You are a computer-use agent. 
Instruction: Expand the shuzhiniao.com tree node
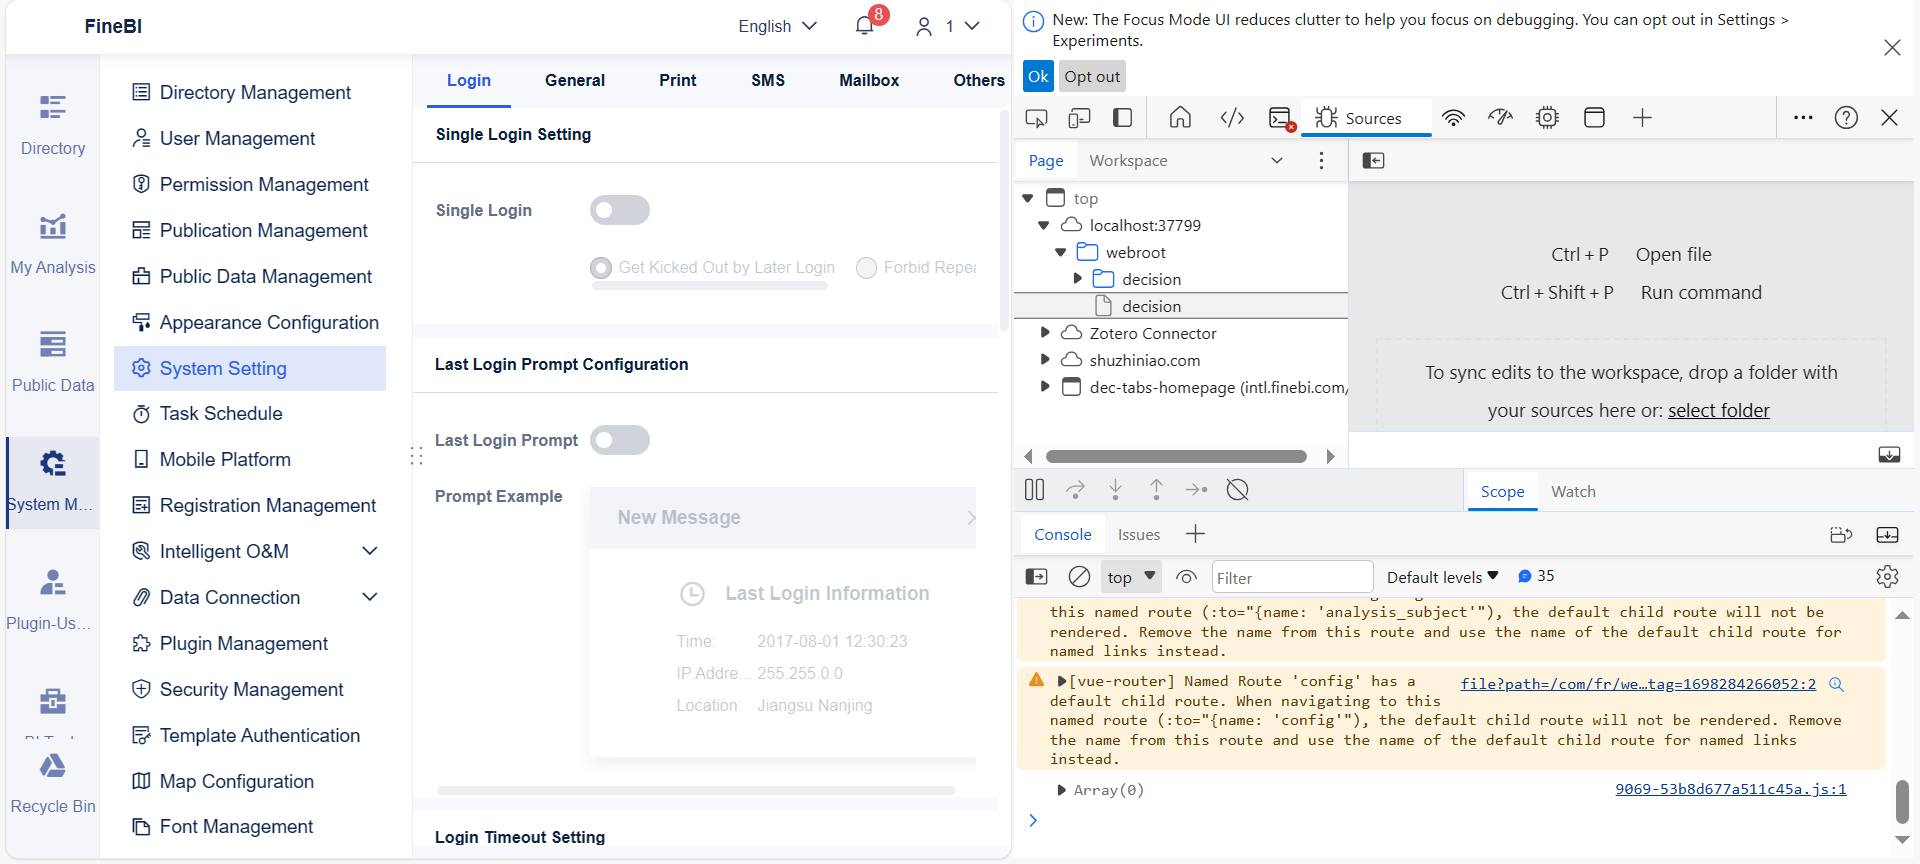pyautogui.click(x=1045, y=360)
